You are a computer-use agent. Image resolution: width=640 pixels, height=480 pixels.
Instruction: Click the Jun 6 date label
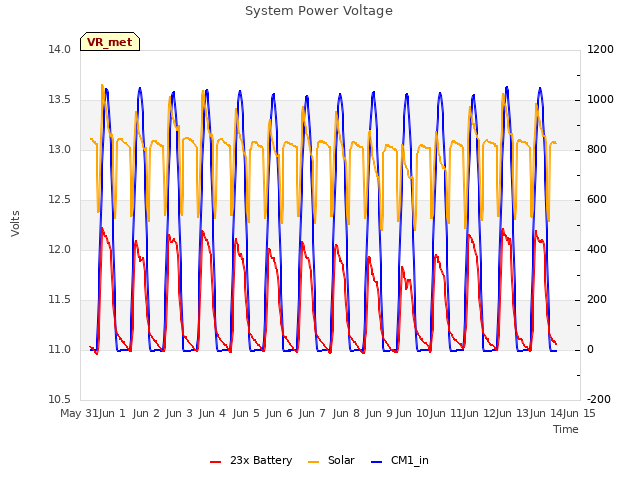(279, 413)
